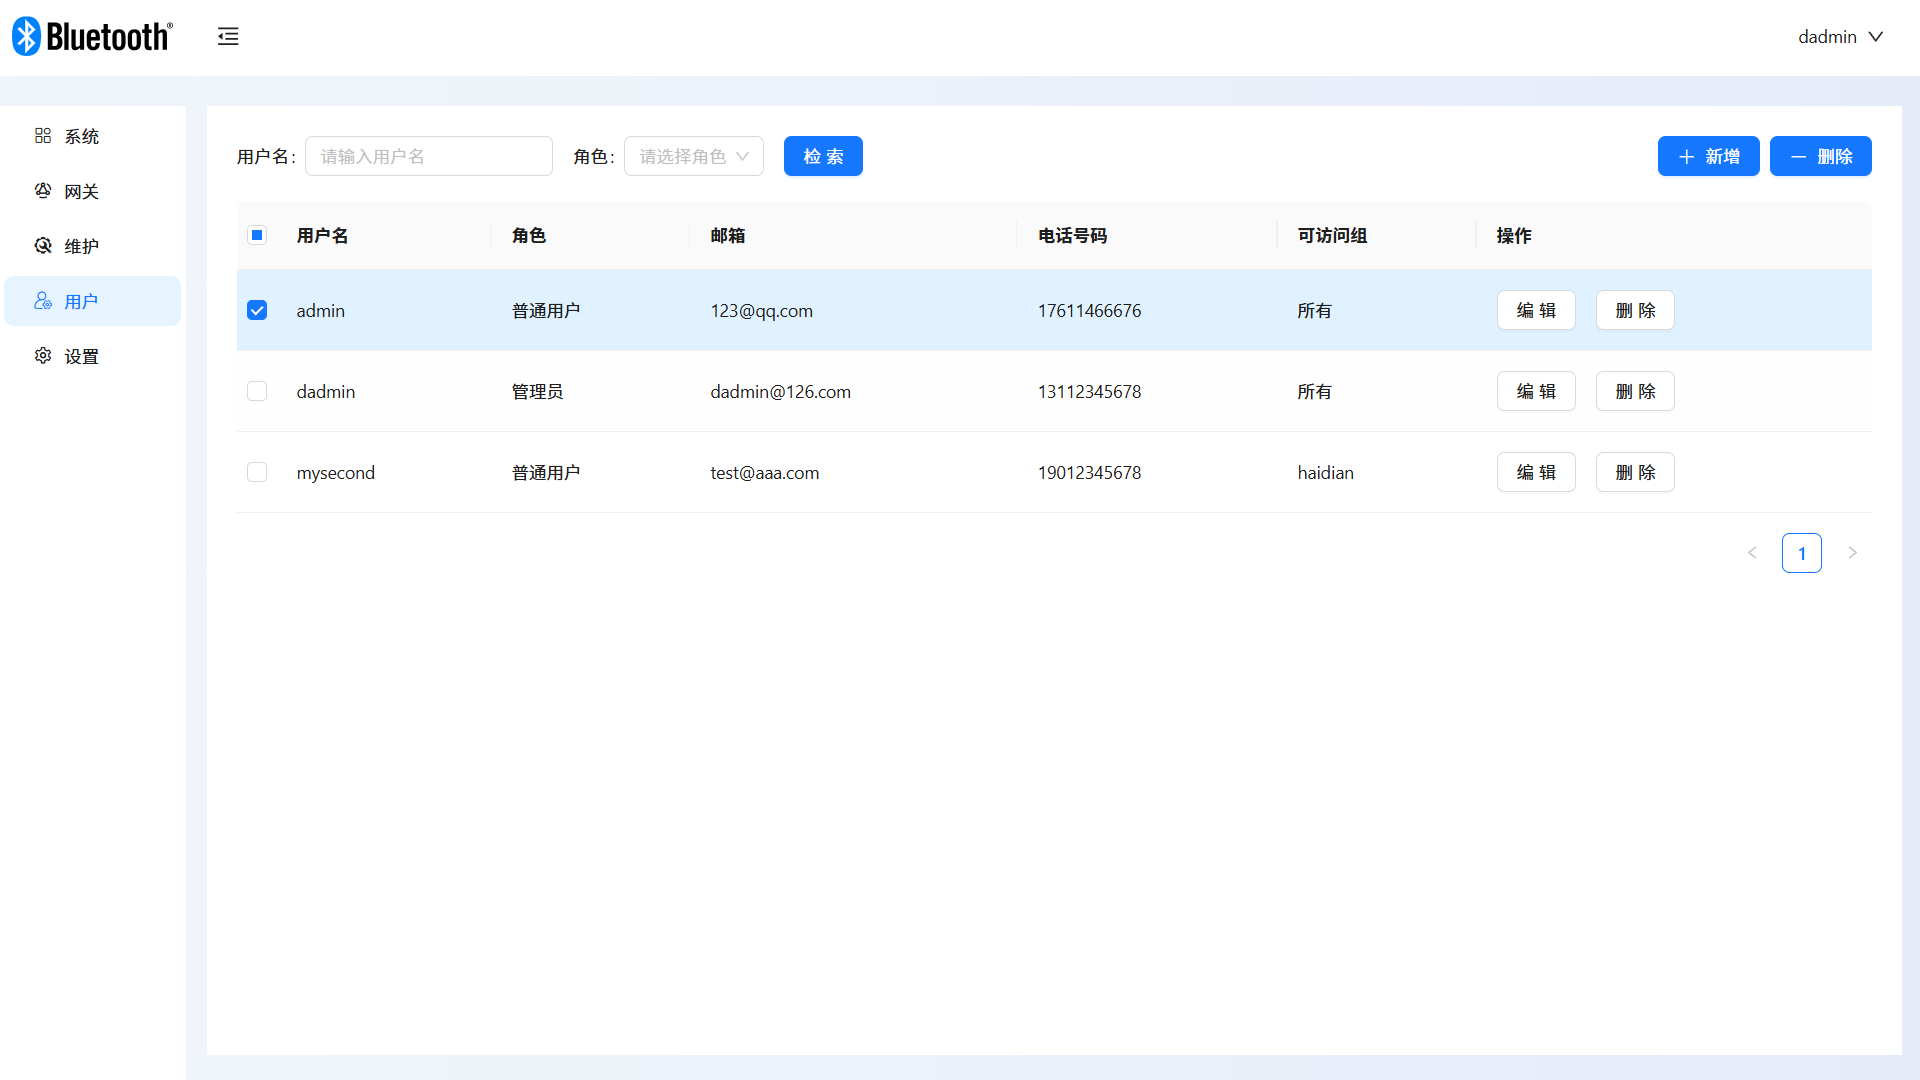The image size is (1920, 1080).
Task: Open the 网关 menu item
Action: pyautogui.click(x=81, y=191)
